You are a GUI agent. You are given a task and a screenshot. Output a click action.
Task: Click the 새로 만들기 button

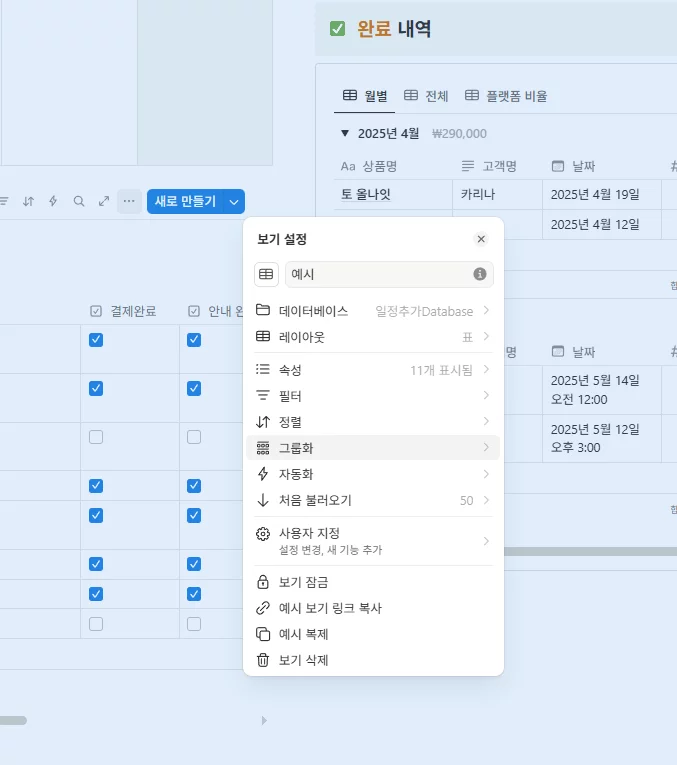185,201
